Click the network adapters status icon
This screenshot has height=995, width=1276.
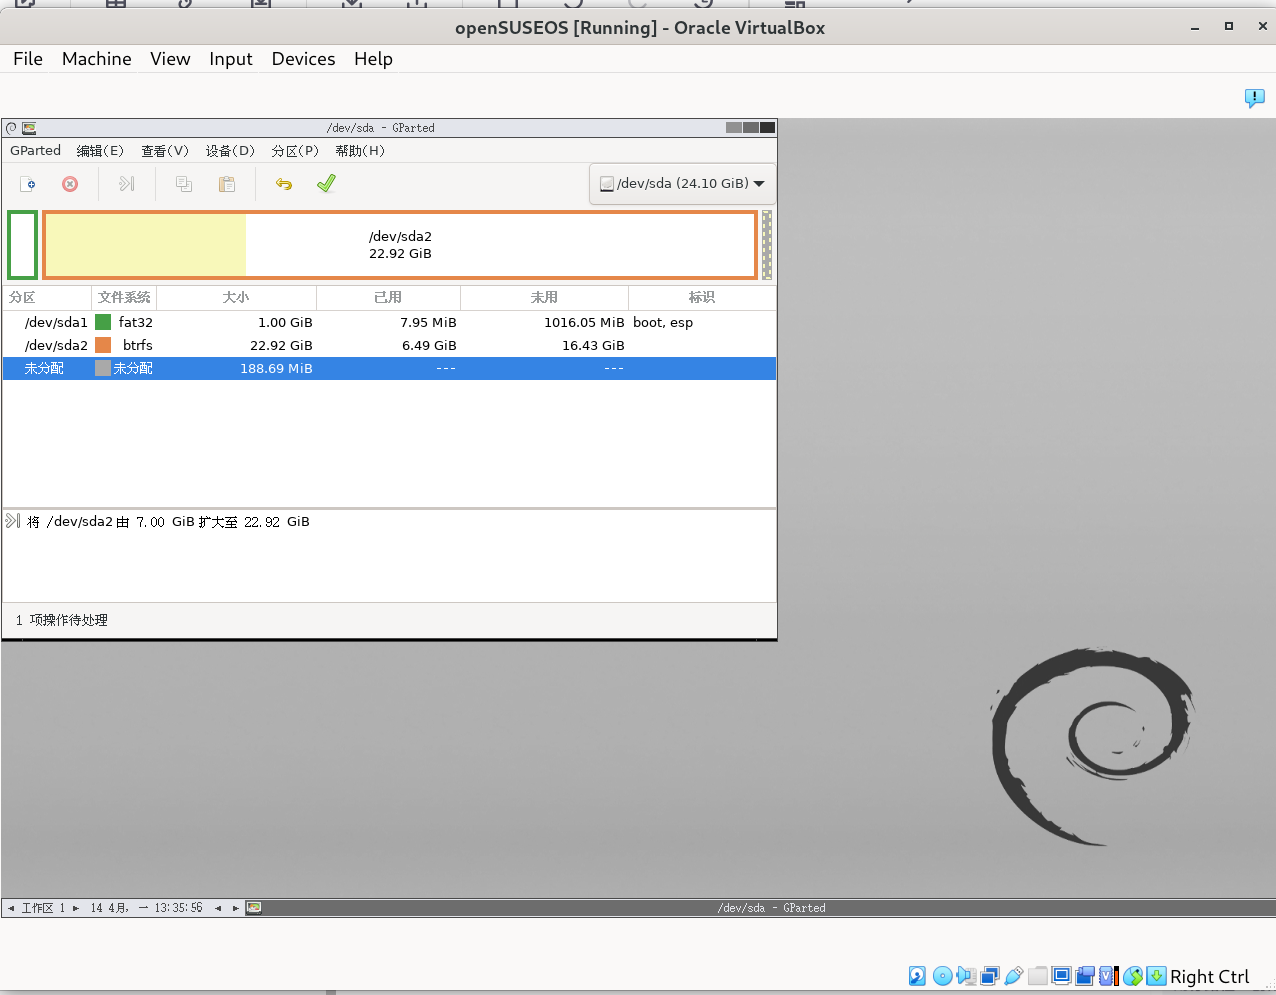point(990,976)
